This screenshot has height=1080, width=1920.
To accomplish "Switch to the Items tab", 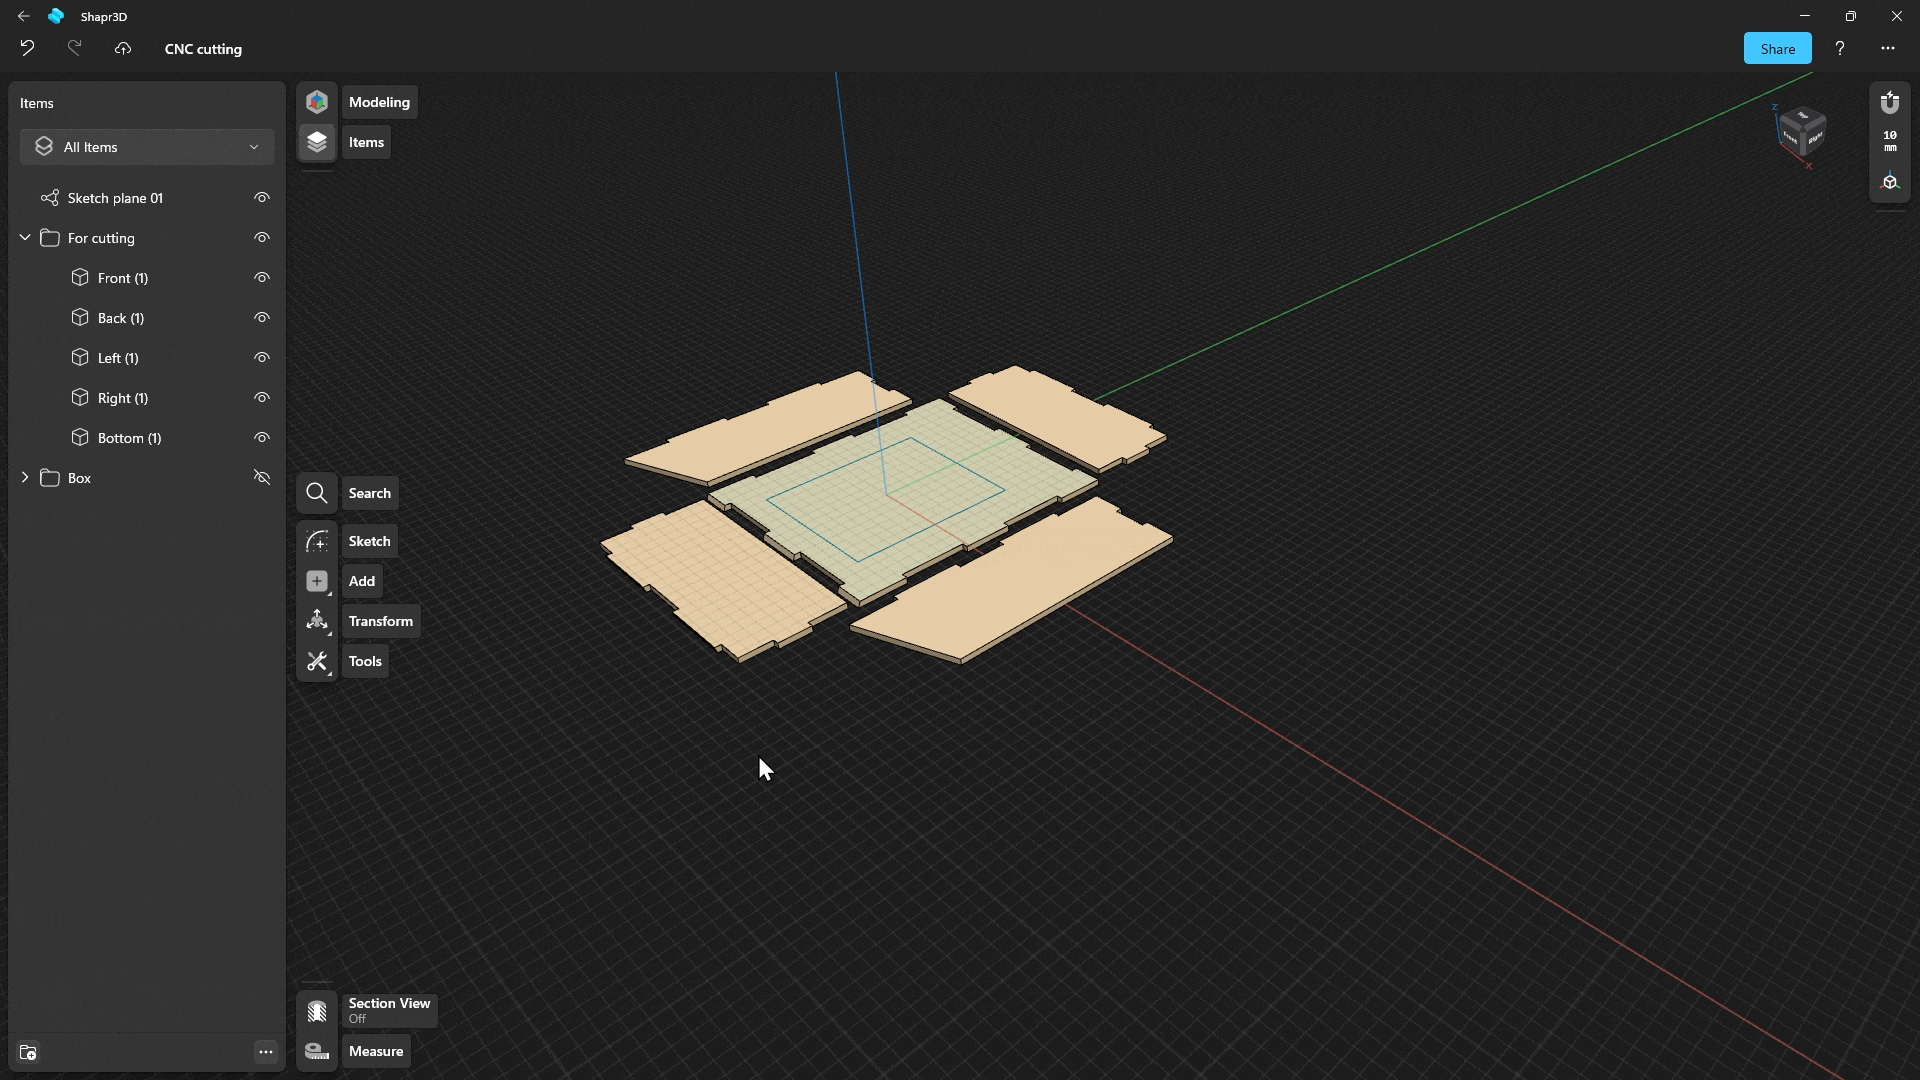I will click(x=317, y=142).
